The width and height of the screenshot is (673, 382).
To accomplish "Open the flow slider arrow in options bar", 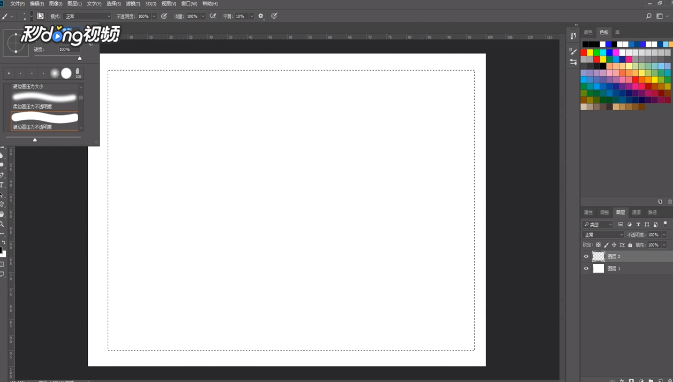I will [203, 16].
